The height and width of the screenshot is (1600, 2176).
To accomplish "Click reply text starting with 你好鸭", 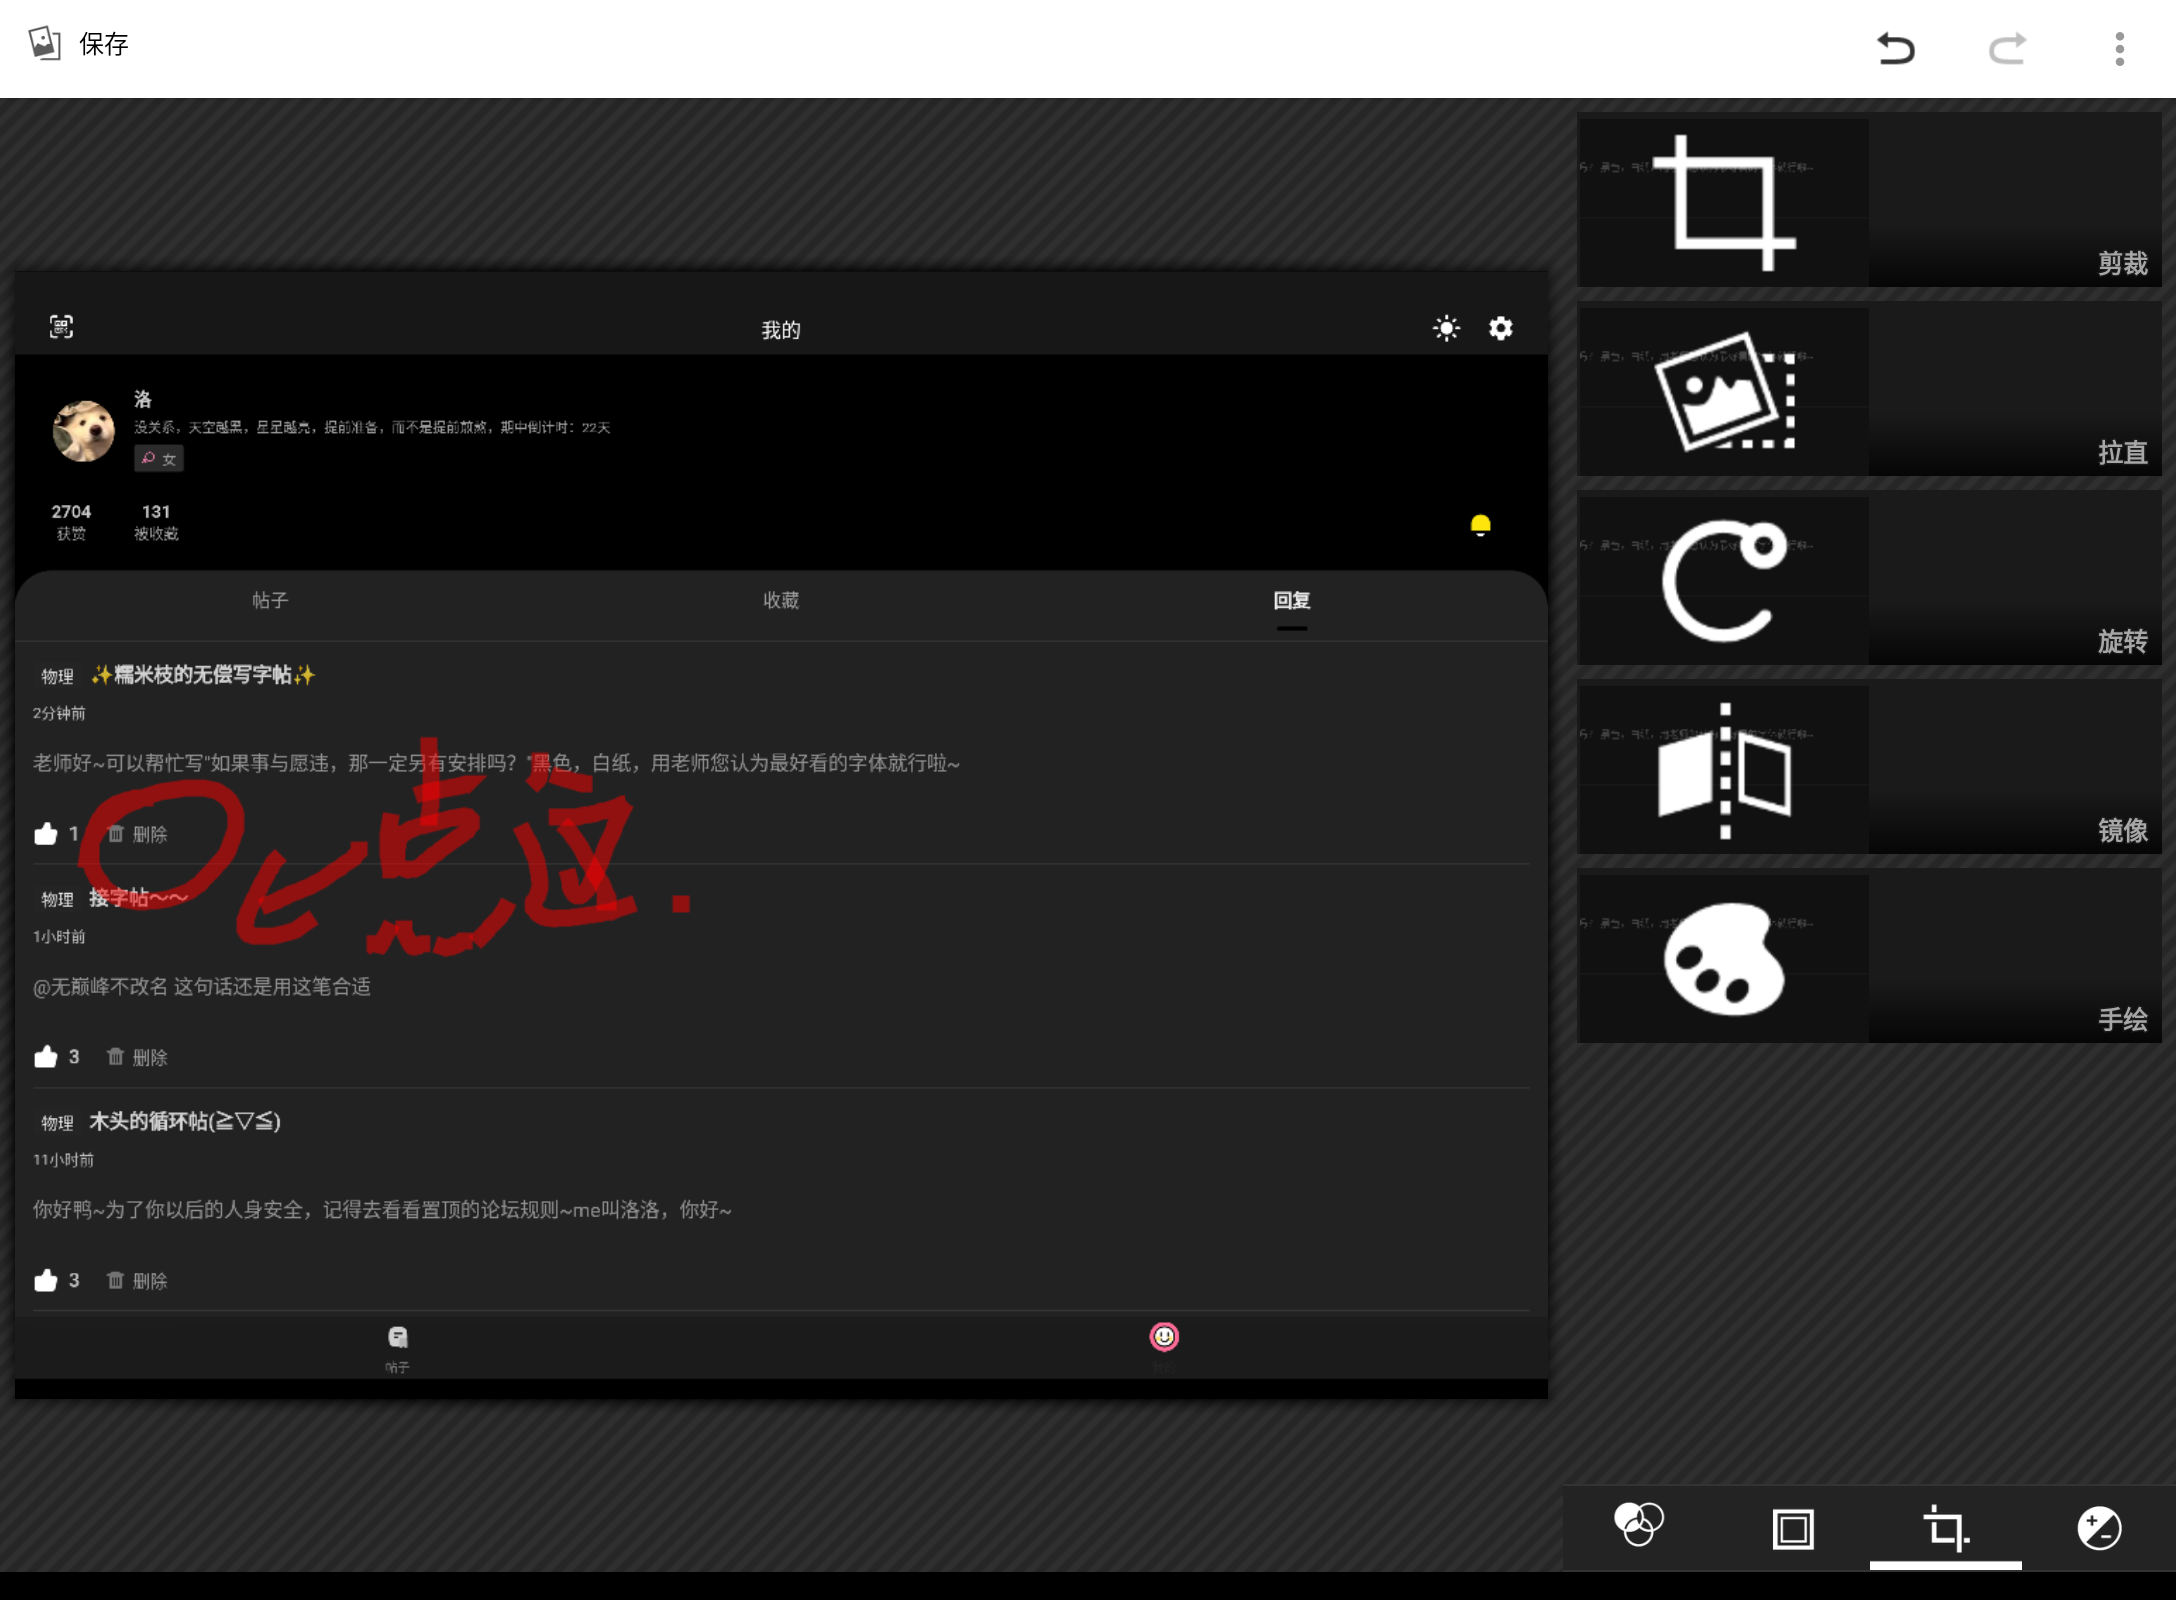I will click(x=382, y=1210).
